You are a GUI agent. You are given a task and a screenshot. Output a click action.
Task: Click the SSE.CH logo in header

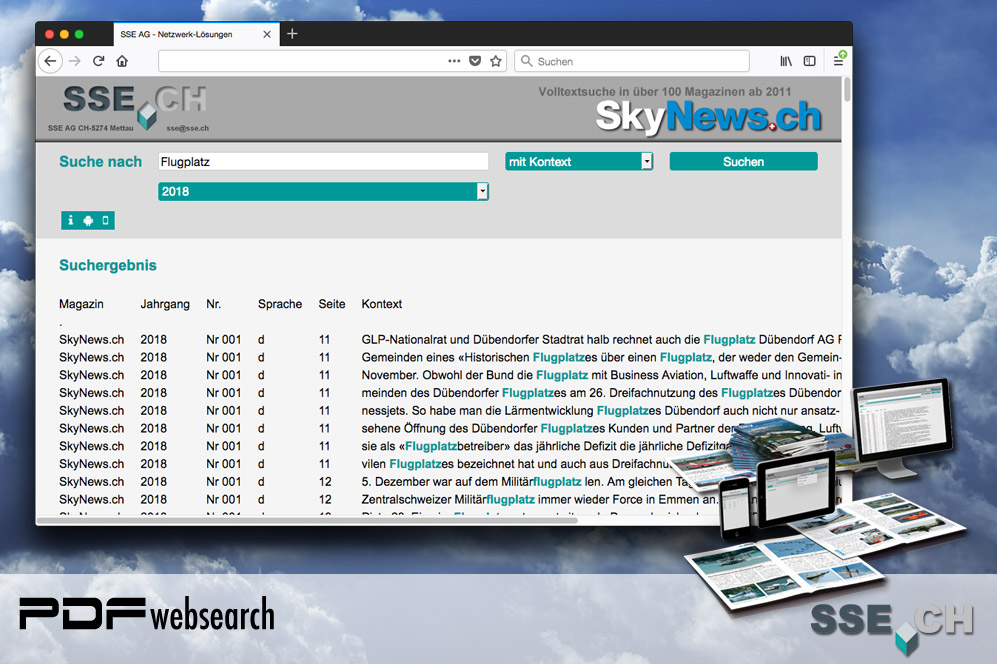[x=134, y=106]
